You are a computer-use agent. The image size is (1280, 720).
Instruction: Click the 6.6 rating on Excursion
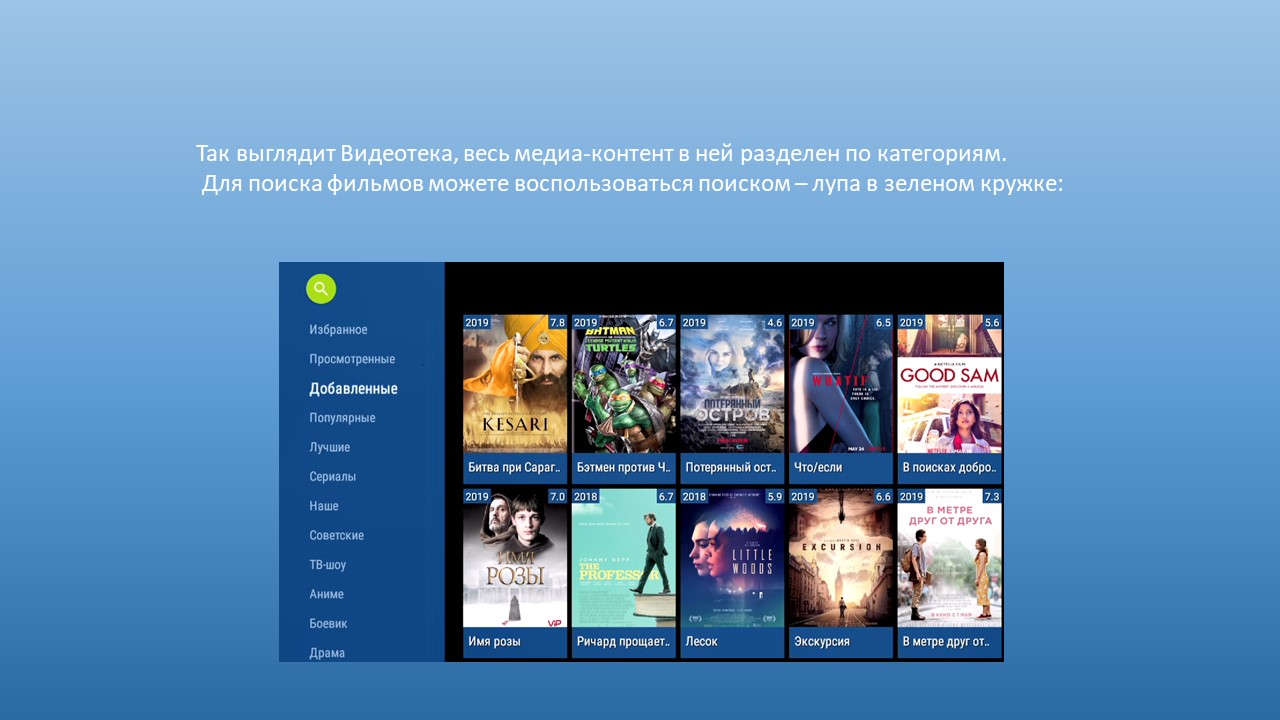tap(883, 497)
